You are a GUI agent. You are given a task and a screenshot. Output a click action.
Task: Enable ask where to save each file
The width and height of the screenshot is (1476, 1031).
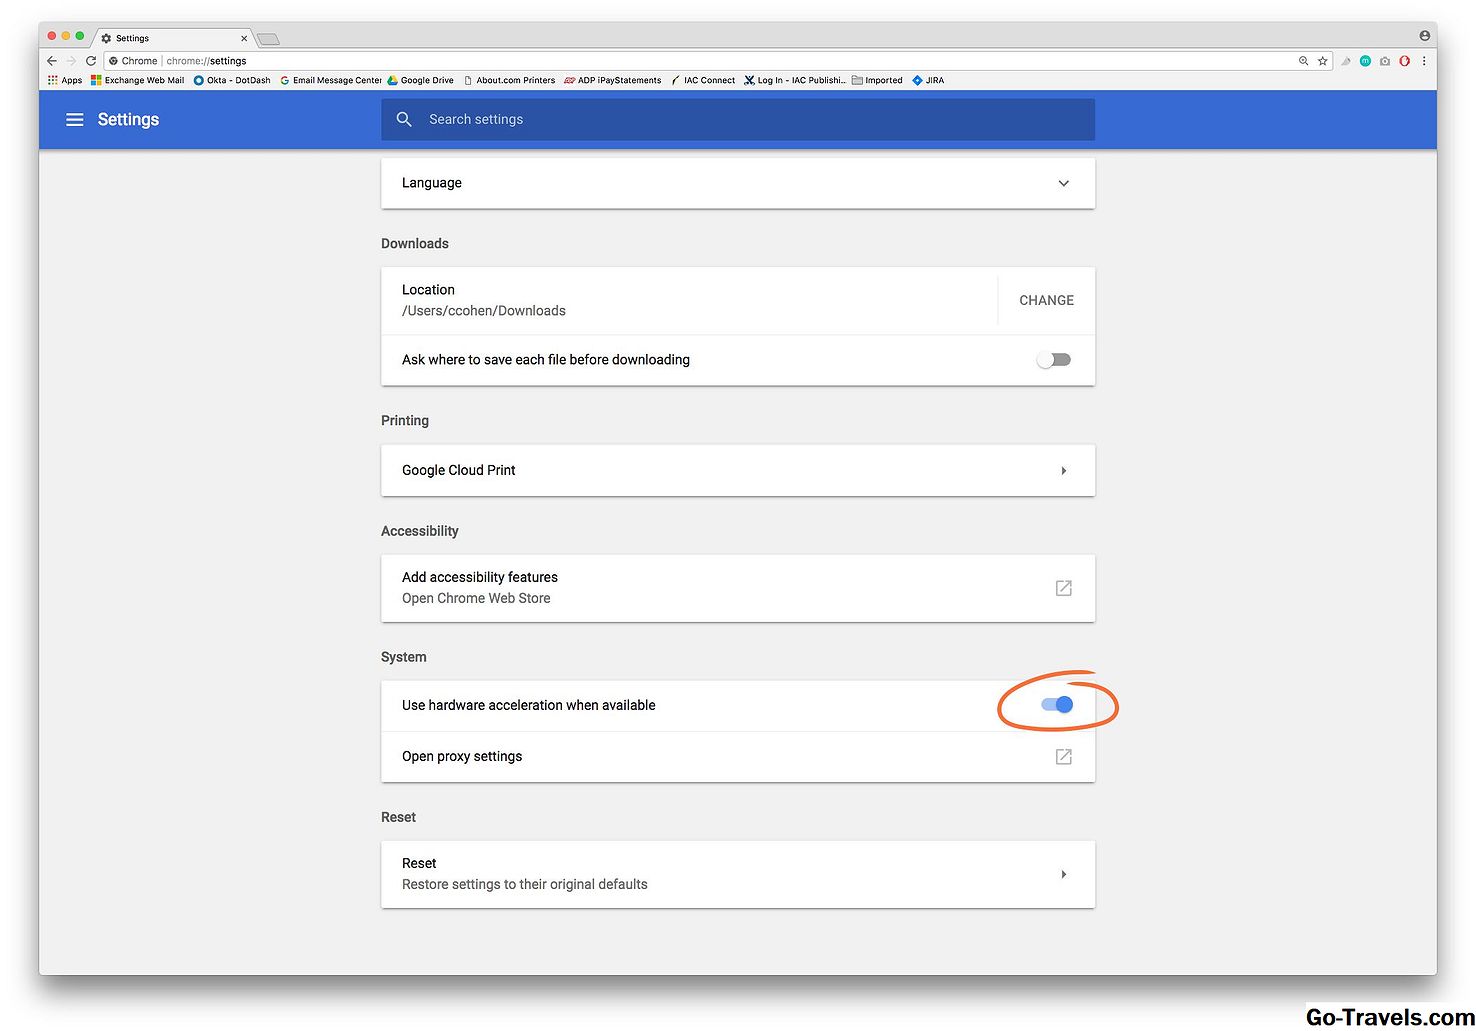point(1053,360)
